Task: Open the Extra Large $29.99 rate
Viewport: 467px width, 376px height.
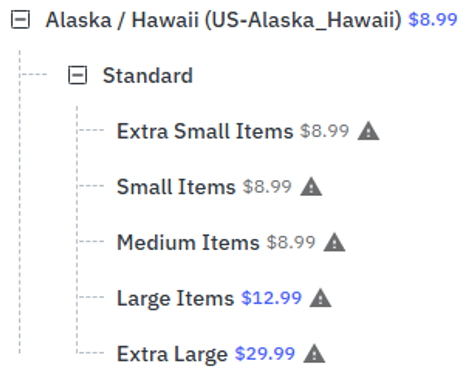Action: 265,354
